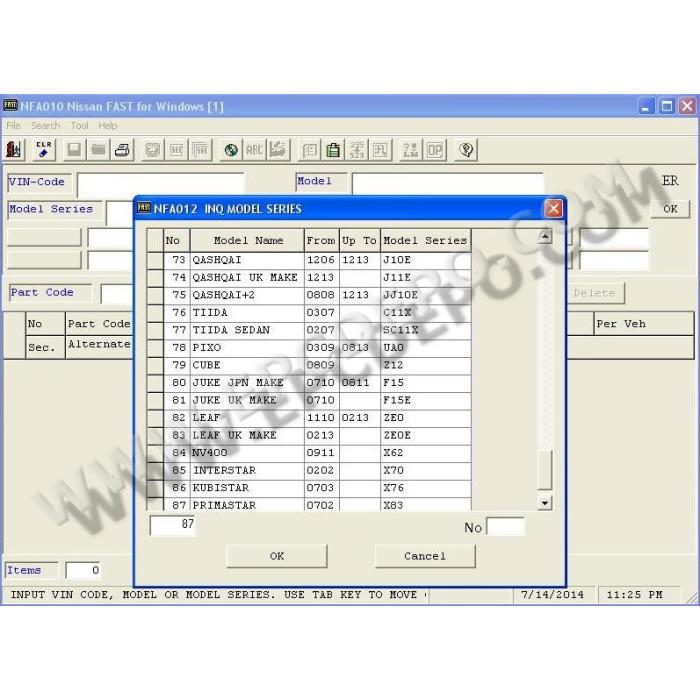Select row 79 CUBE

click(309, 365)
